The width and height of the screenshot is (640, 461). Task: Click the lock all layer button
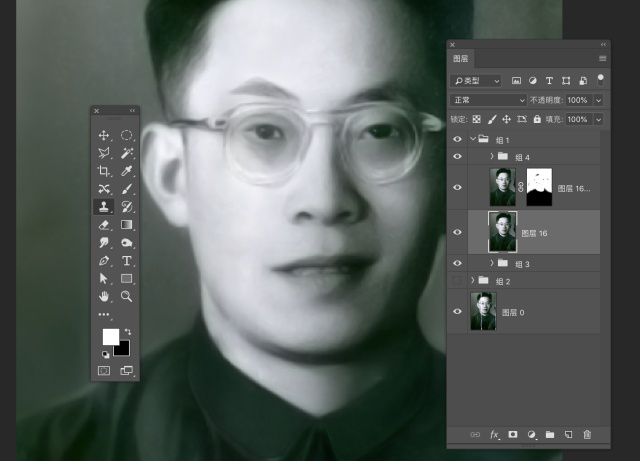537,119
